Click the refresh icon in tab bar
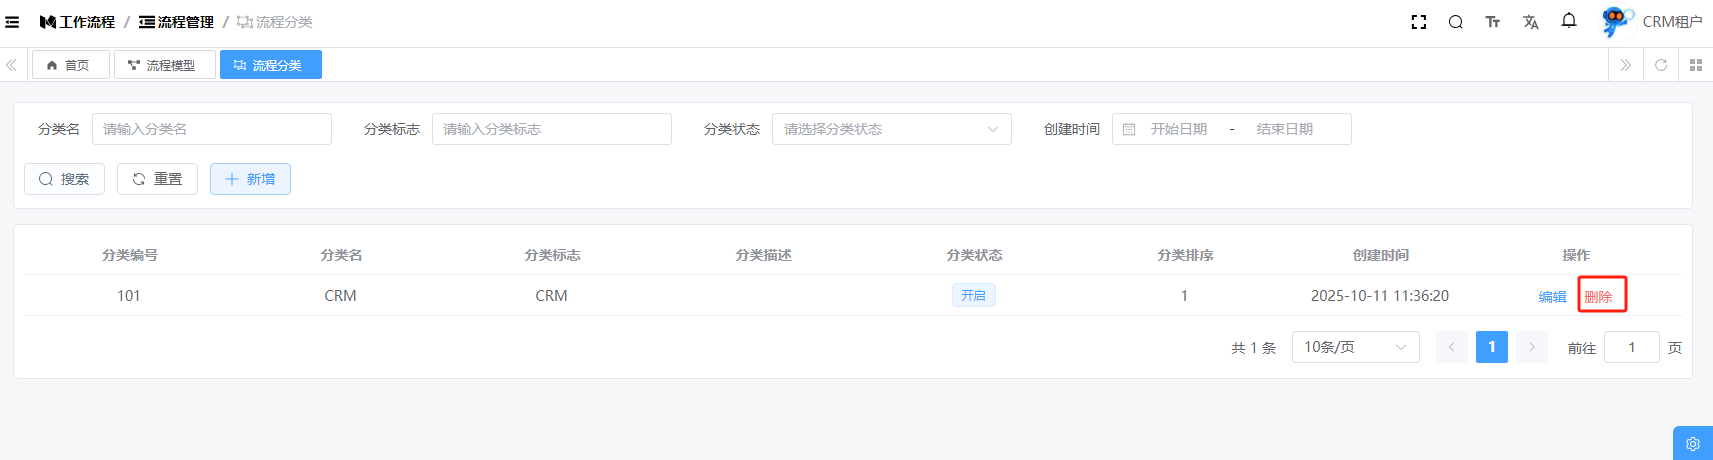The image size is (1713, 460). click(x=1661, y=65)
